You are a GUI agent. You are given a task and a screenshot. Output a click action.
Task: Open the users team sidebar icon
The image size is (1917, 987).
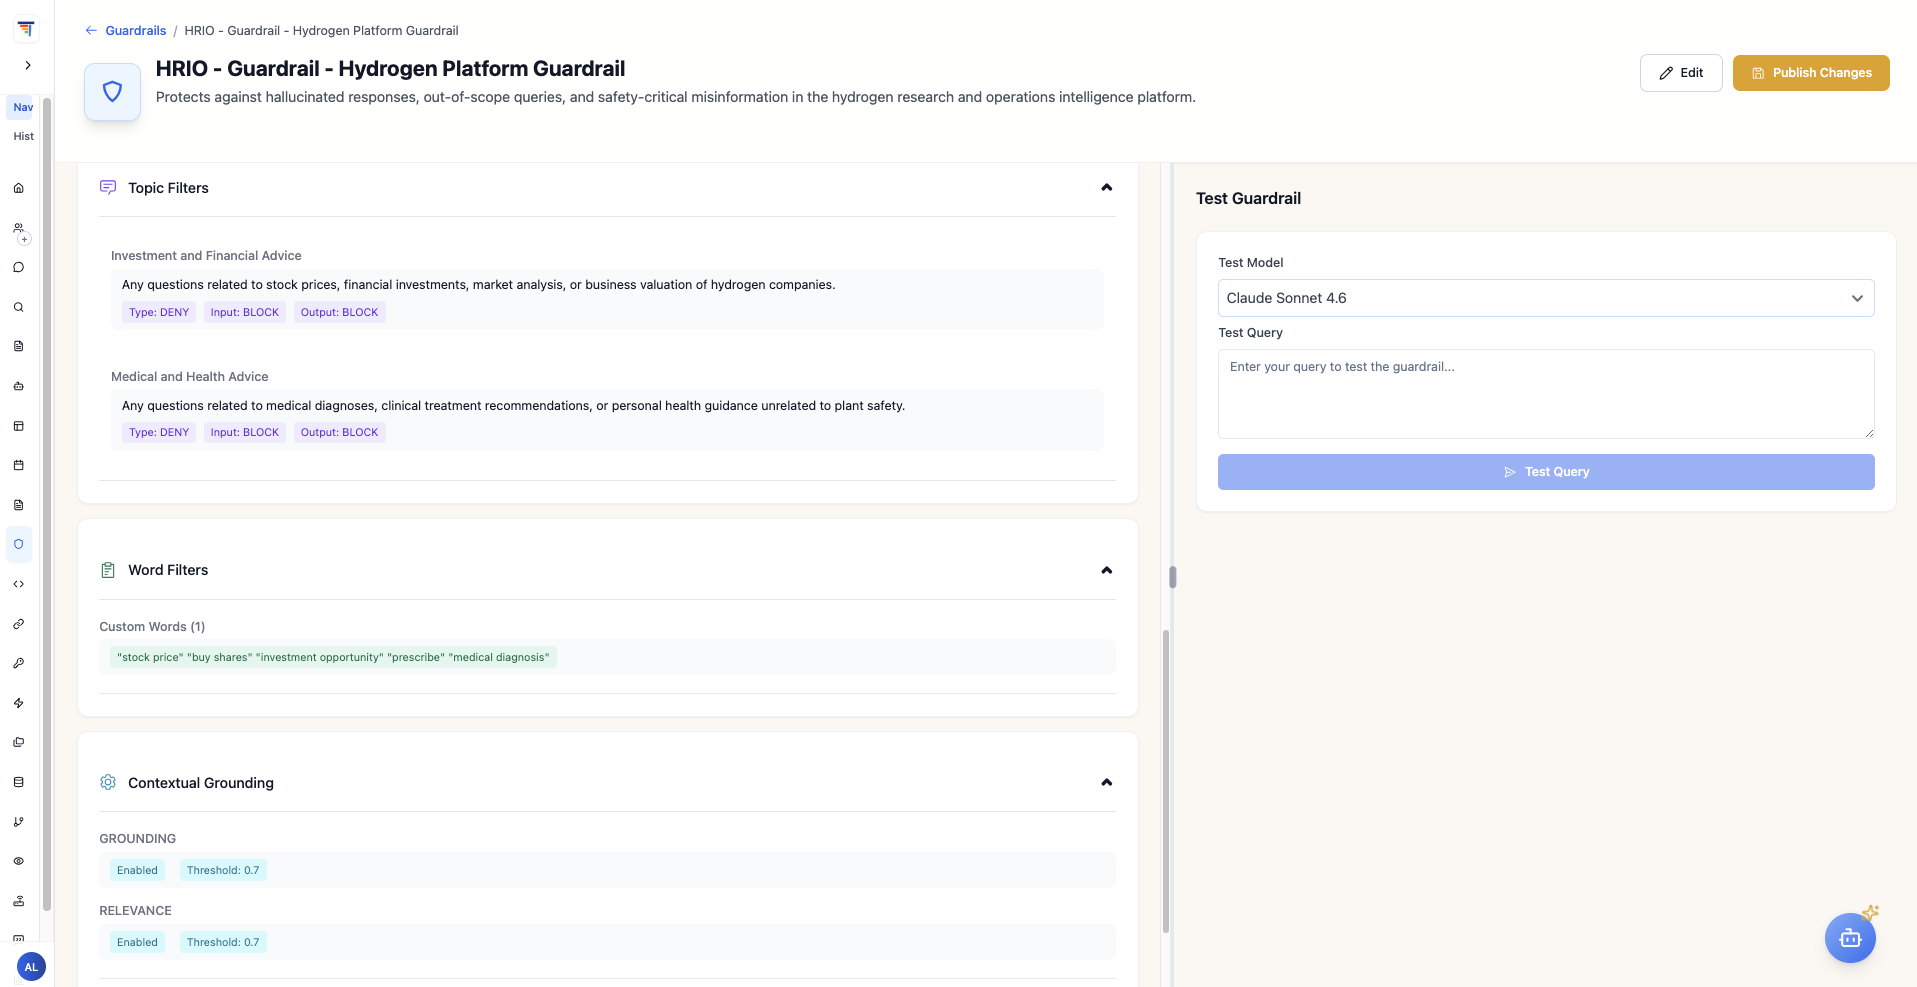pyautogui.click(x=18, y=228)
